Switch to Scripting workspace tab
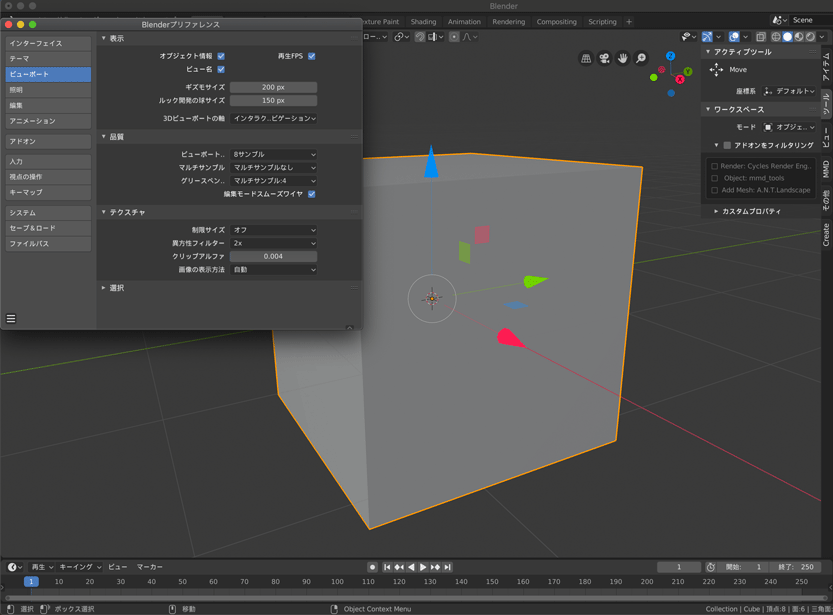The image size is (833, 615). pyautogui.click(x=602, y=22)
